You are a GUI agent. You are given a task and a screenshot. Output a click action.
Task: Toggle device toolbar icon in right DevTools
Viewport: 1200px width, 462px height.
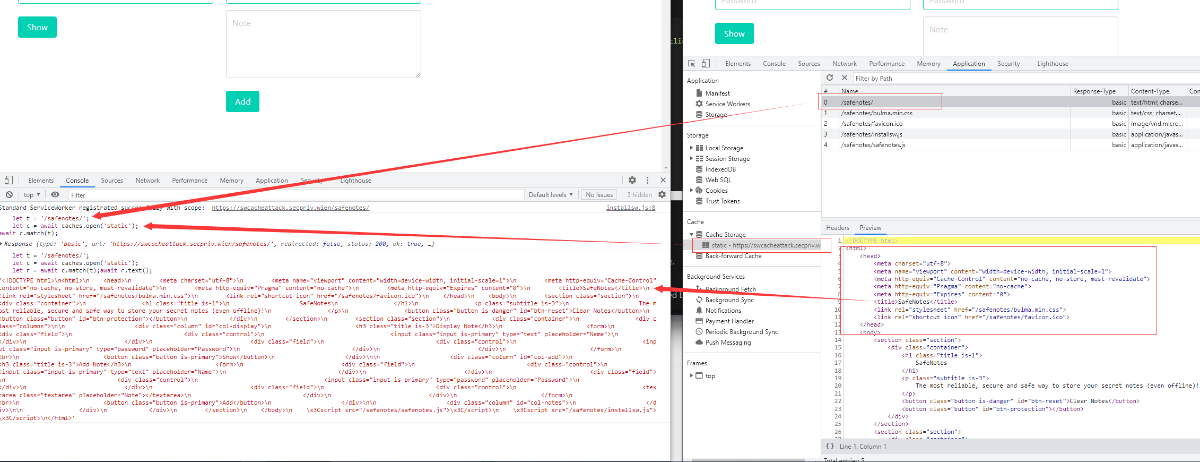[x=704, y=63]
